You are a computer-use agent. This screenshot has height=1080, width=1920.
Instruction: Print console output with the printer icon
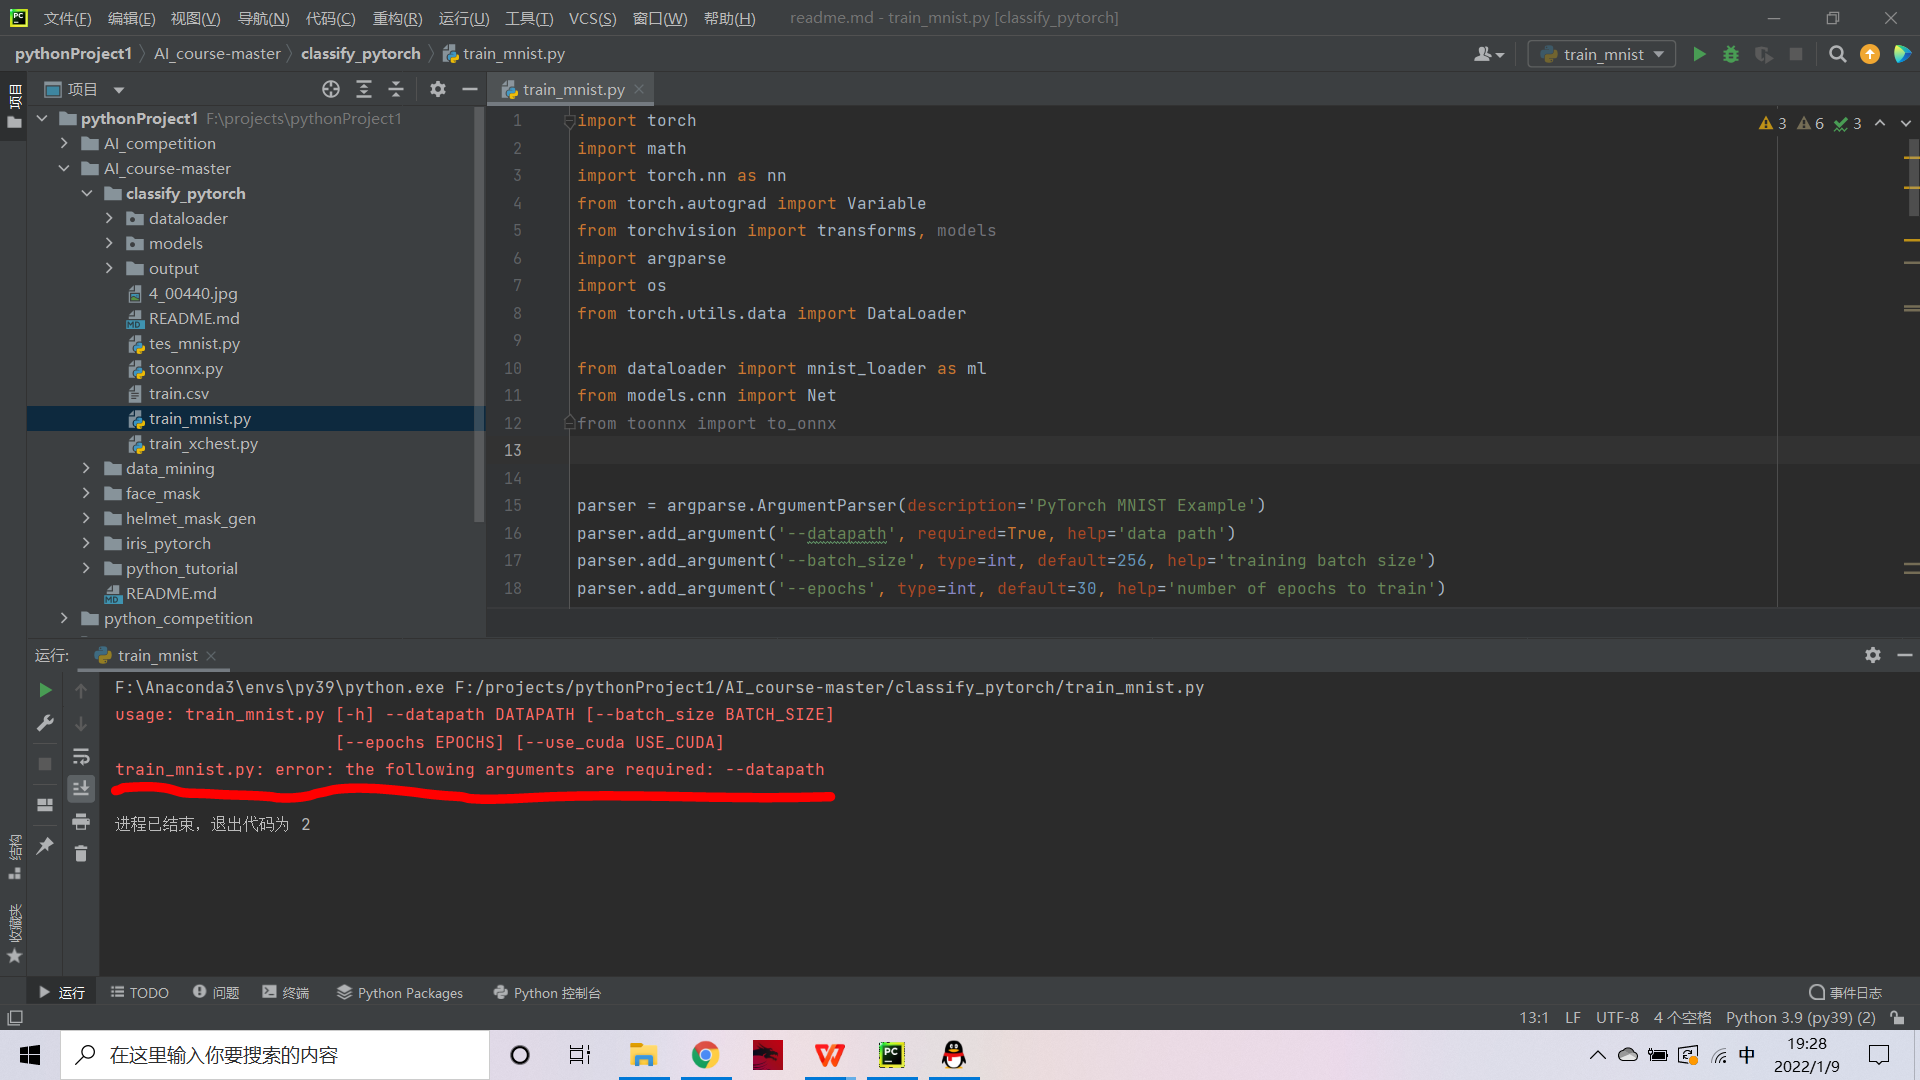82,822
